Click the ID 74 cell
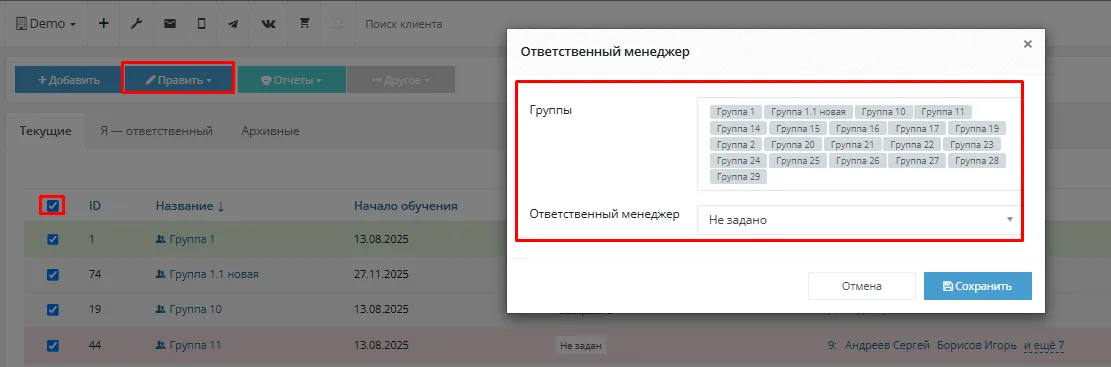This screenshot has height=367, width=1111. [x=95, y=275]
